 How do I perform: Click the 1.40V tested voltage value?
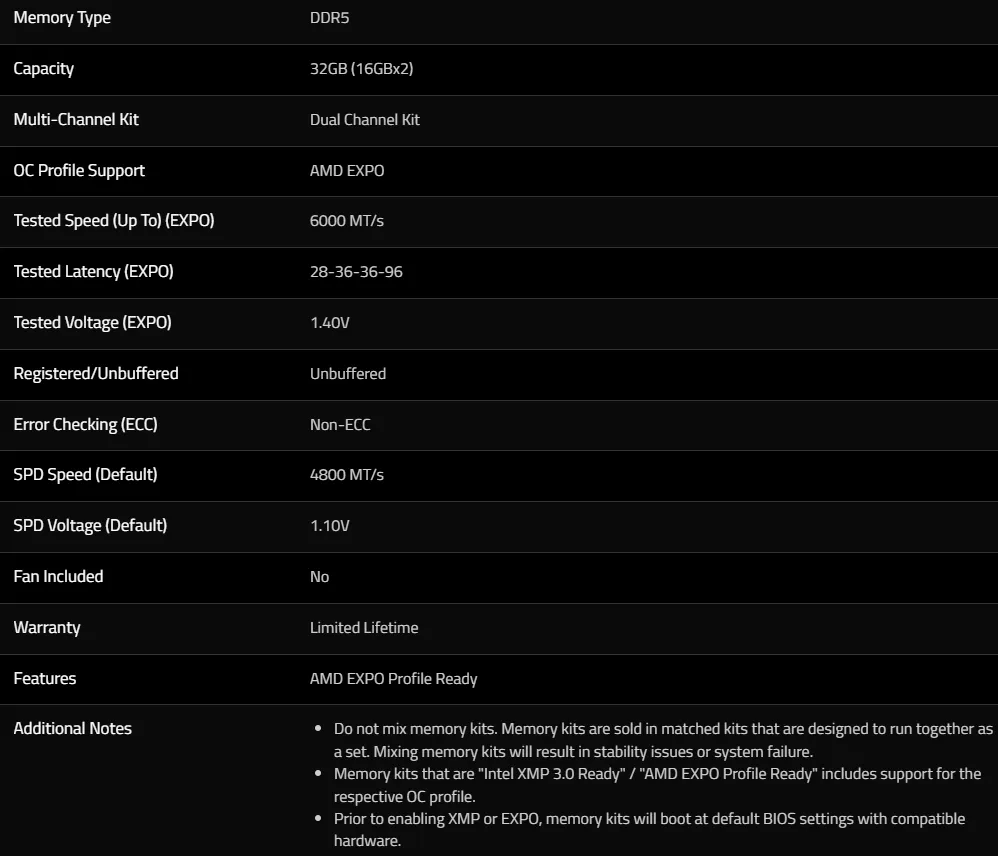click(329, 323)
